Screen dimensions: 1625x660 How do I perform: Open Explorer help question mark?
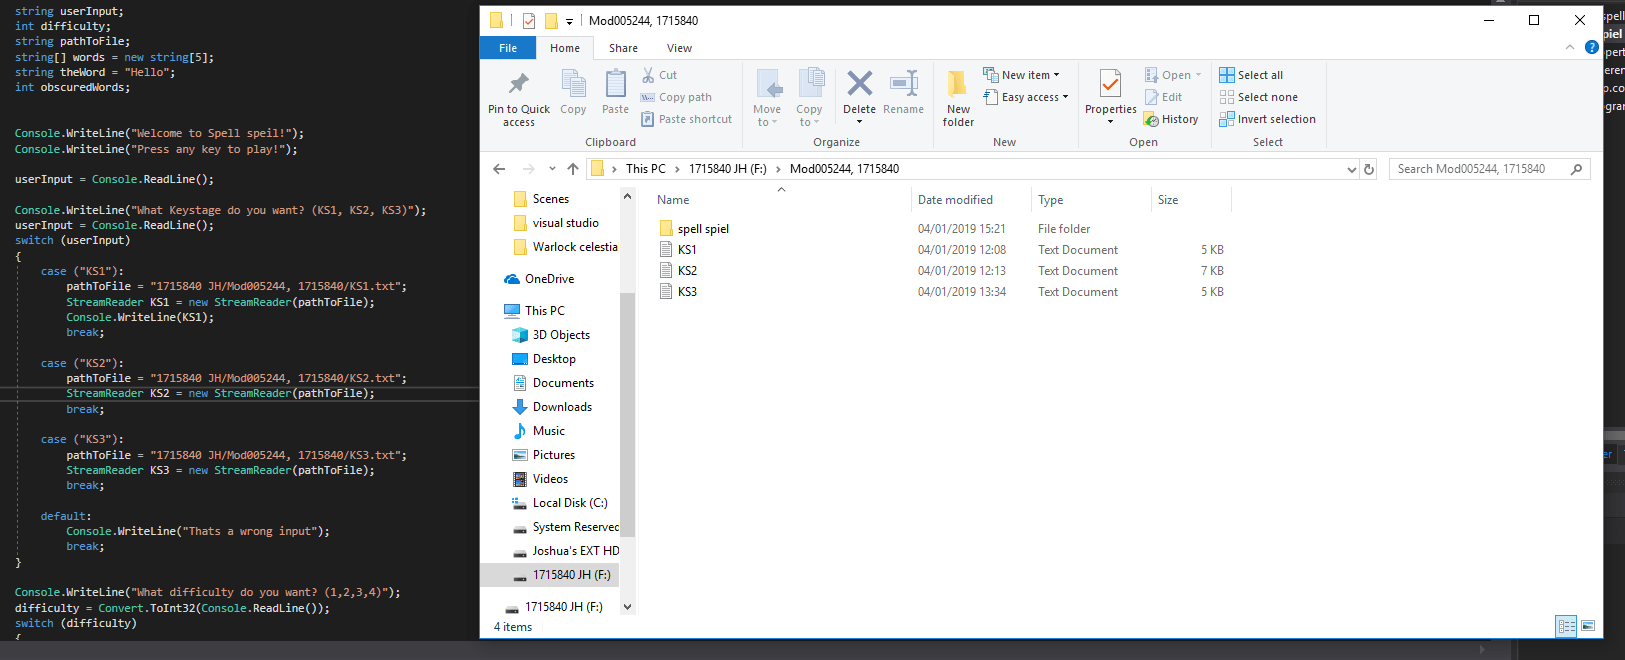1592,47
